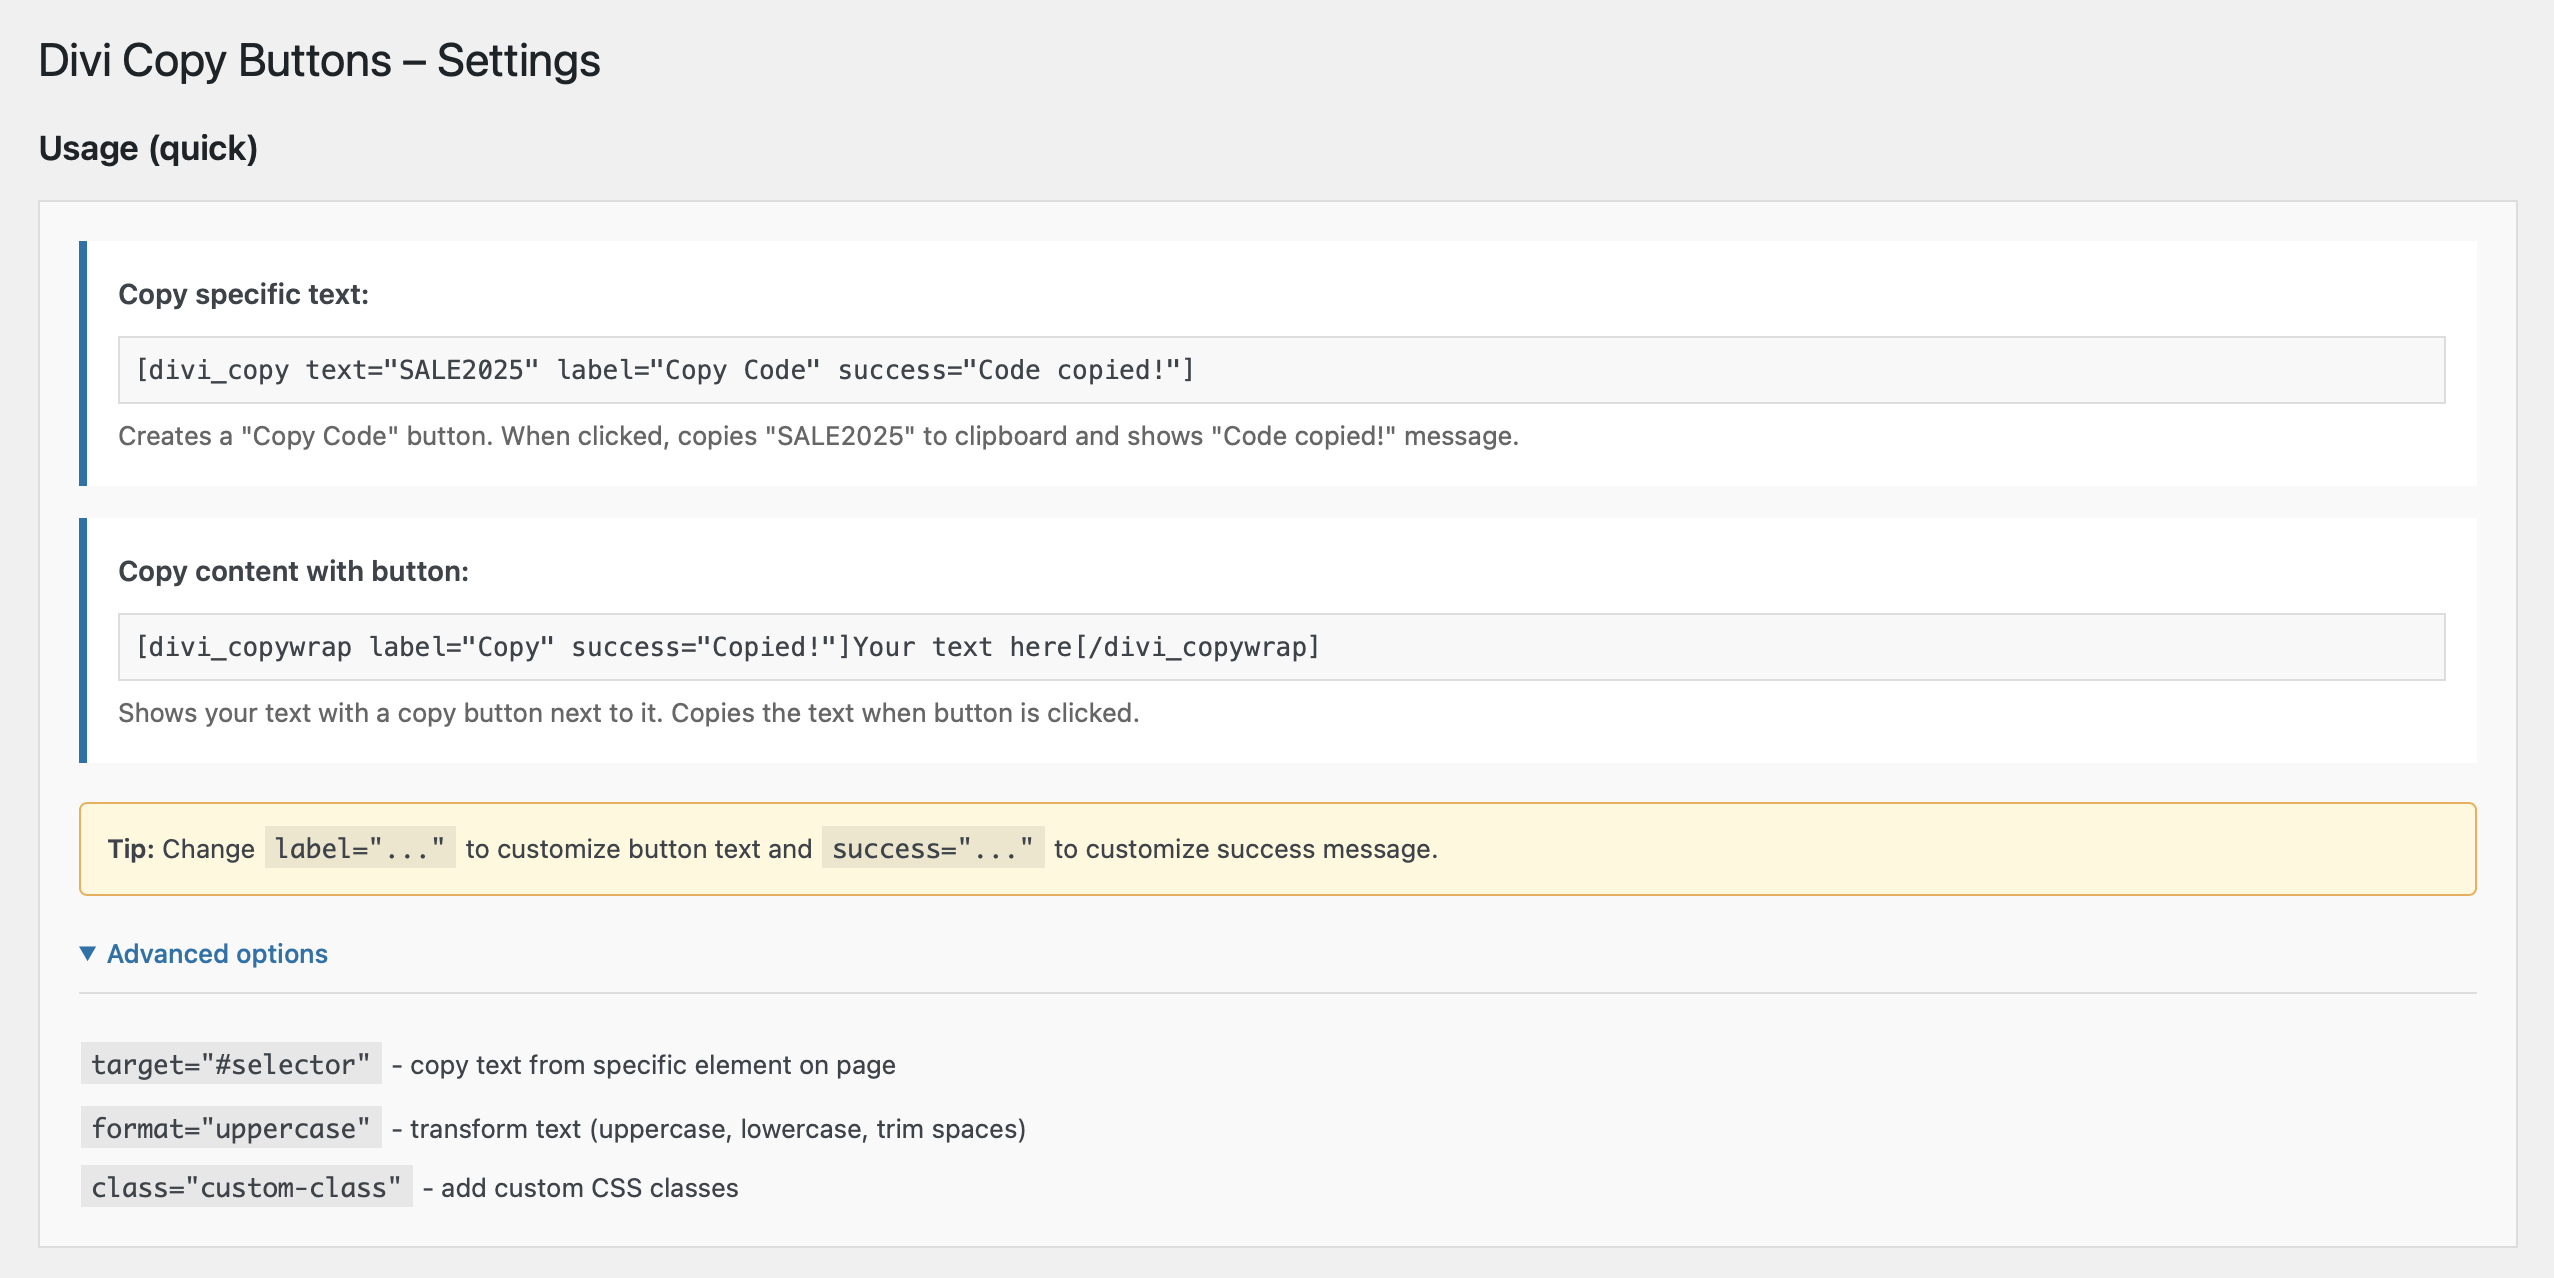Viewport: 2554px width, 1278px height.
Task: Click the target="#selector" option code
Action: [x=231, y=1064]
